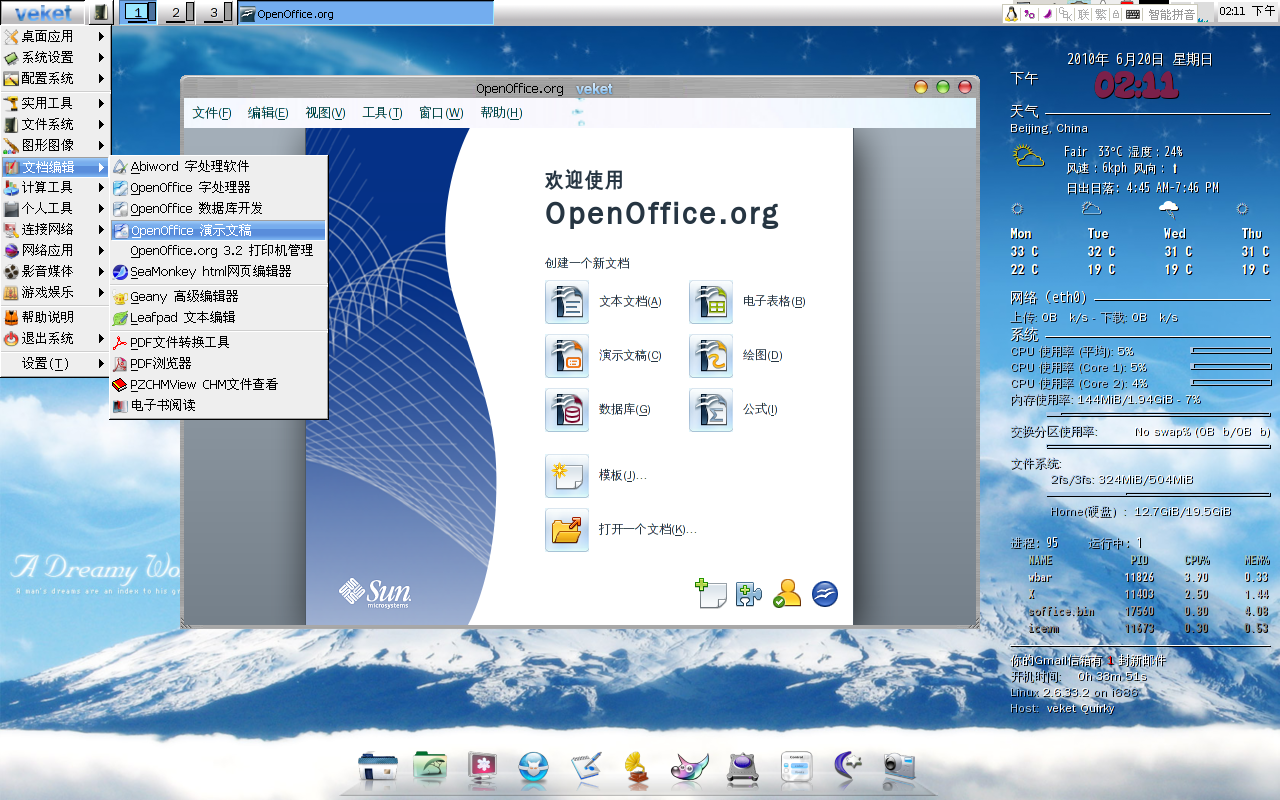
Task: Click the door exit icon next to veket
Action: click(x=100, y=13)
